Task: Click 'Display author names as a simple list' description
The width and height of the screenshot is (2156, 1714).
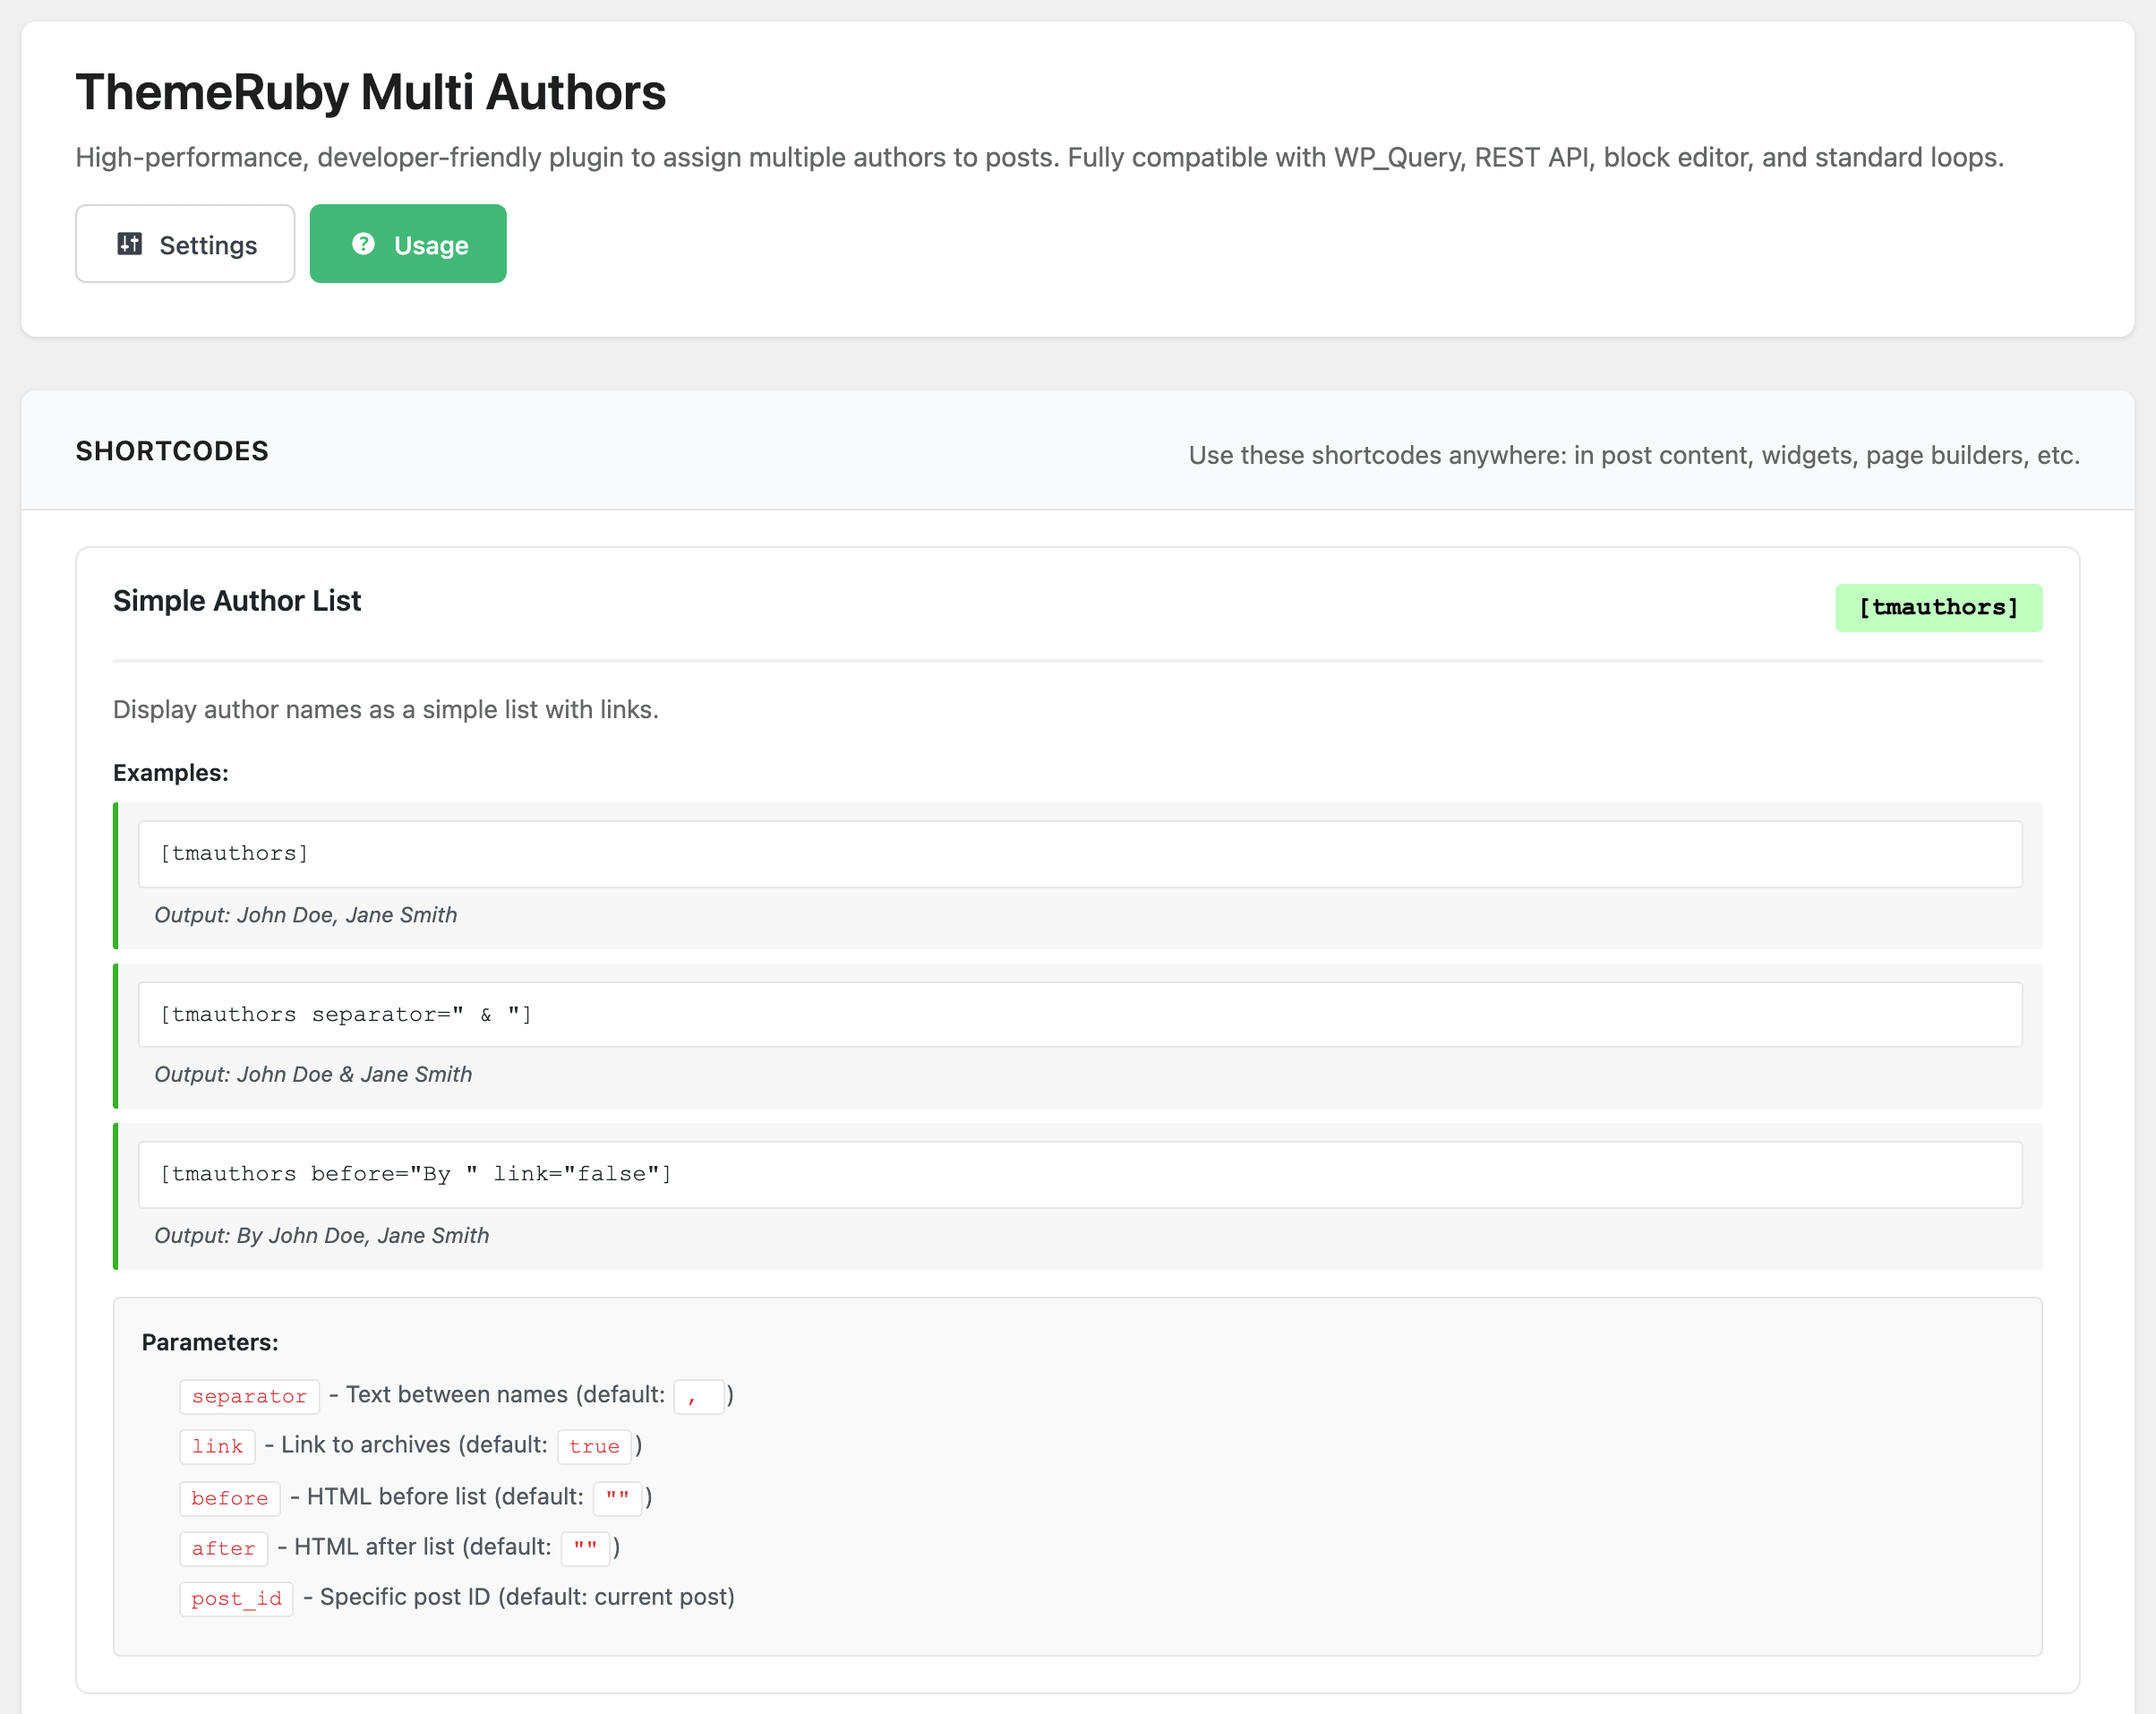Action: 386,710
